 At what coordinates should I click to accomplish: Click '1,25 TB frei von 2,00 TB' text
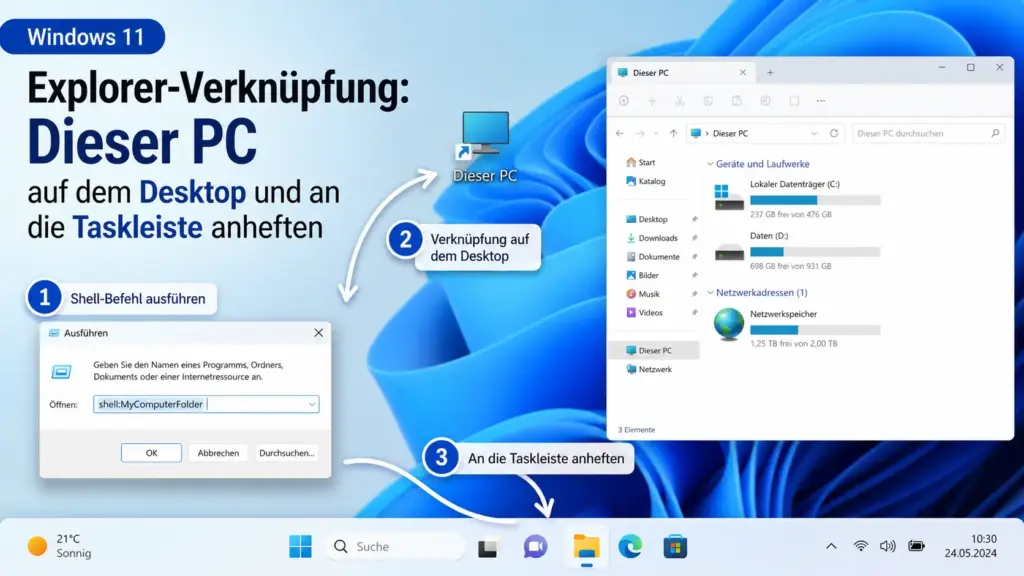(793, 344)
